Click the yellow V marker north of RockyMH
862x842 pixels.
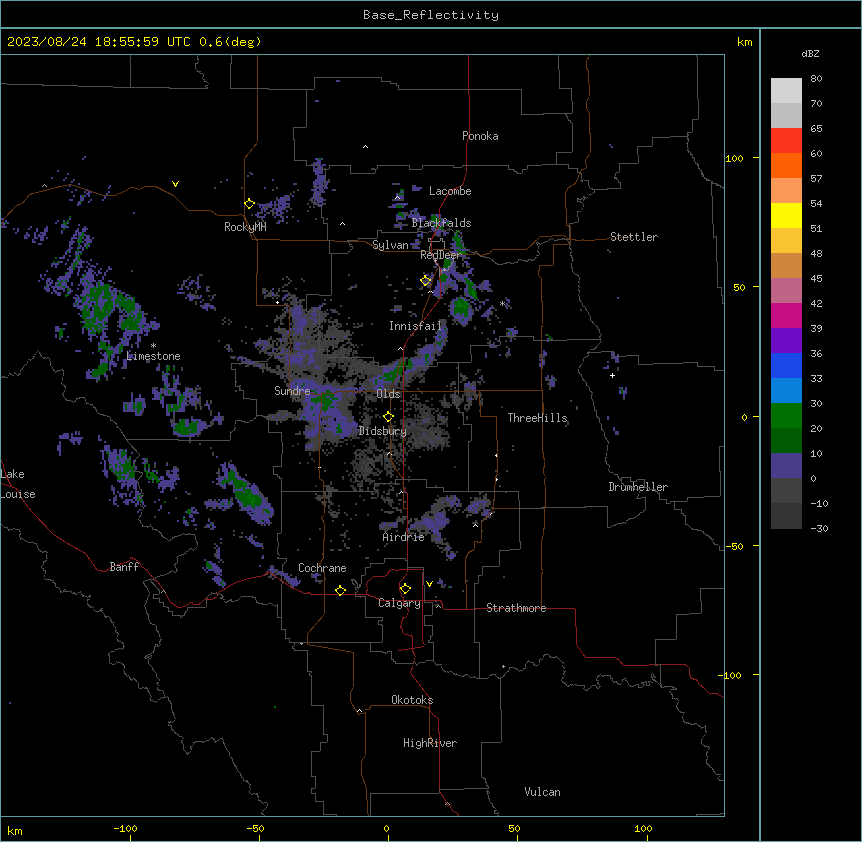[175, 184]
